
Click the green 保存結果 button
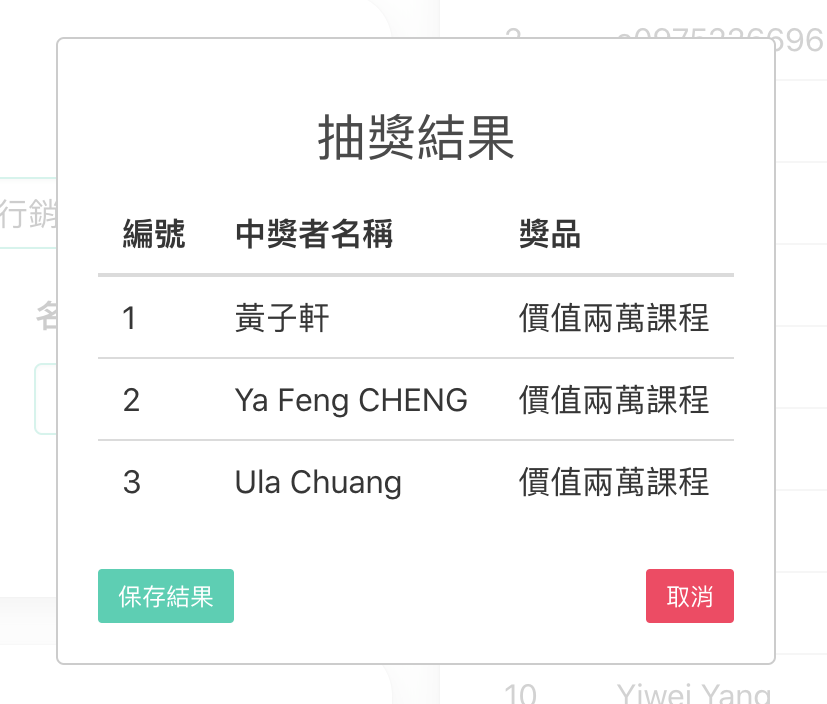click(x=166, y=596)
